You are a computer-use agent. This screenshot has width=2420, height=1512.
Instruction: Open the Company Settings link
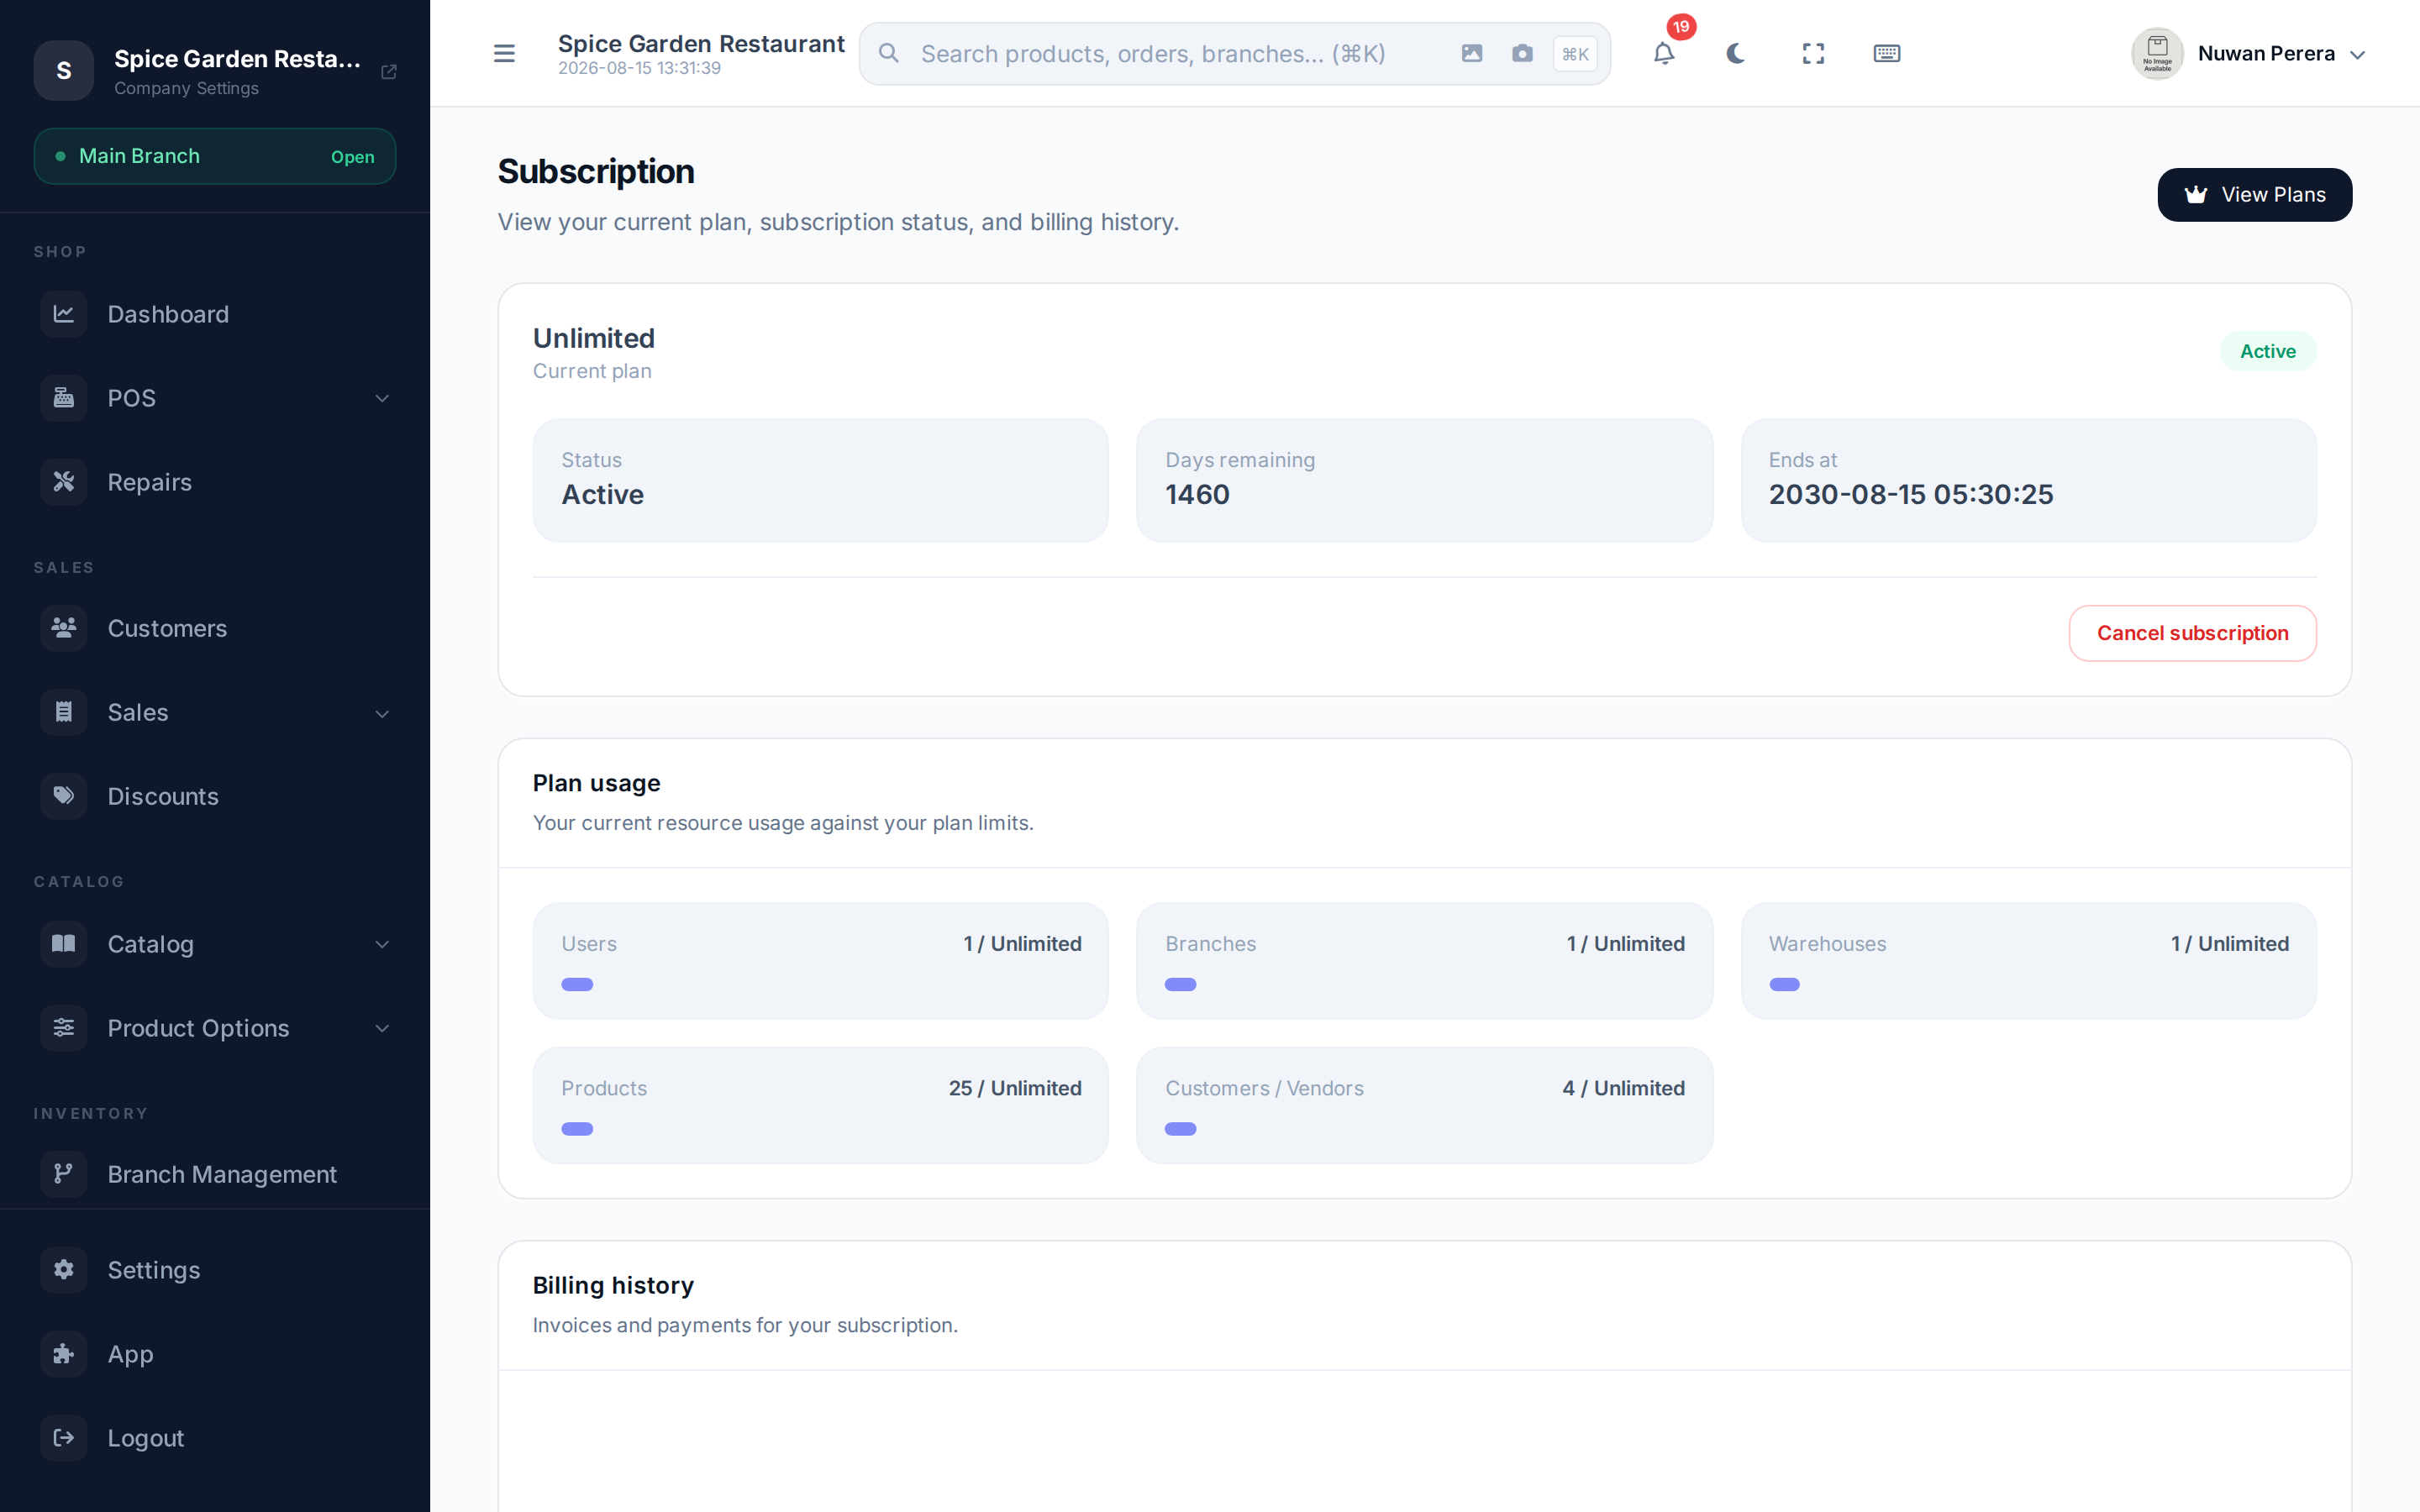tap(186, 88)
